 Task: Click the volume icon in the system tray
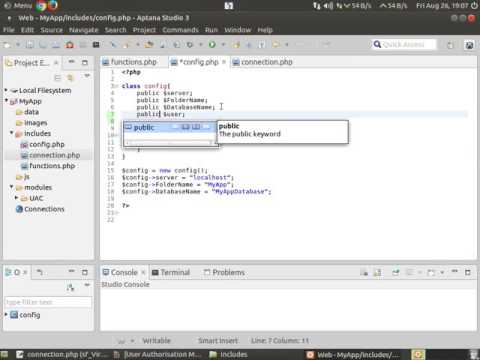(x=328, y=6)
